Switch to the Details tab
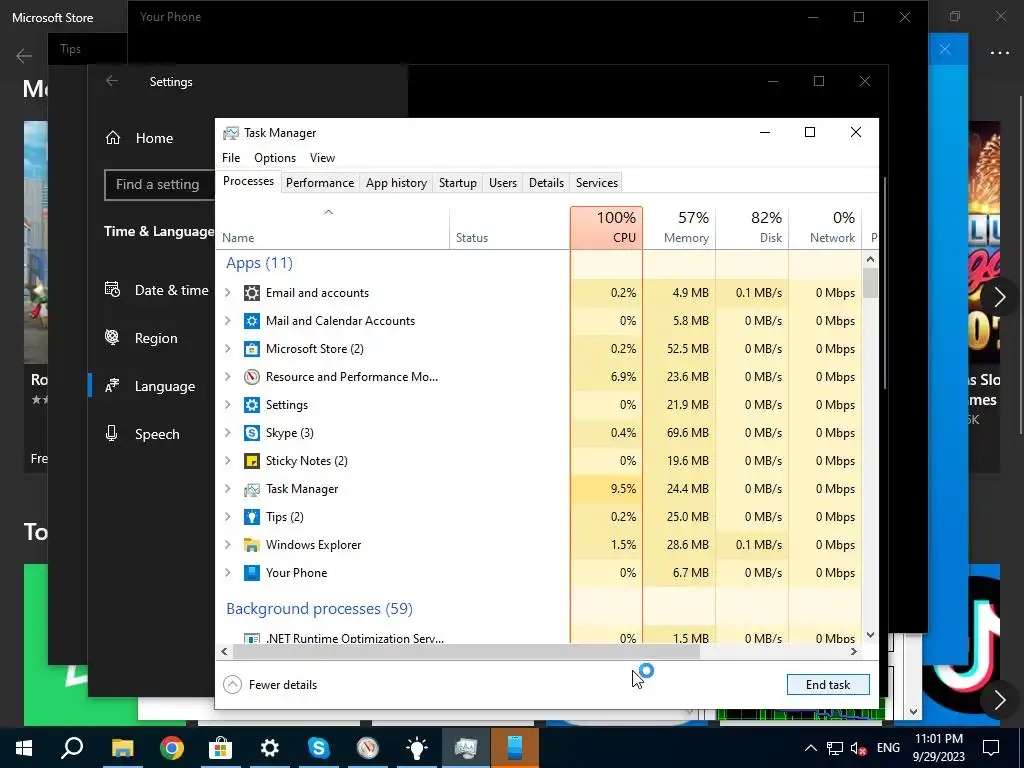The image size is (1024, 768). point(547,183)
